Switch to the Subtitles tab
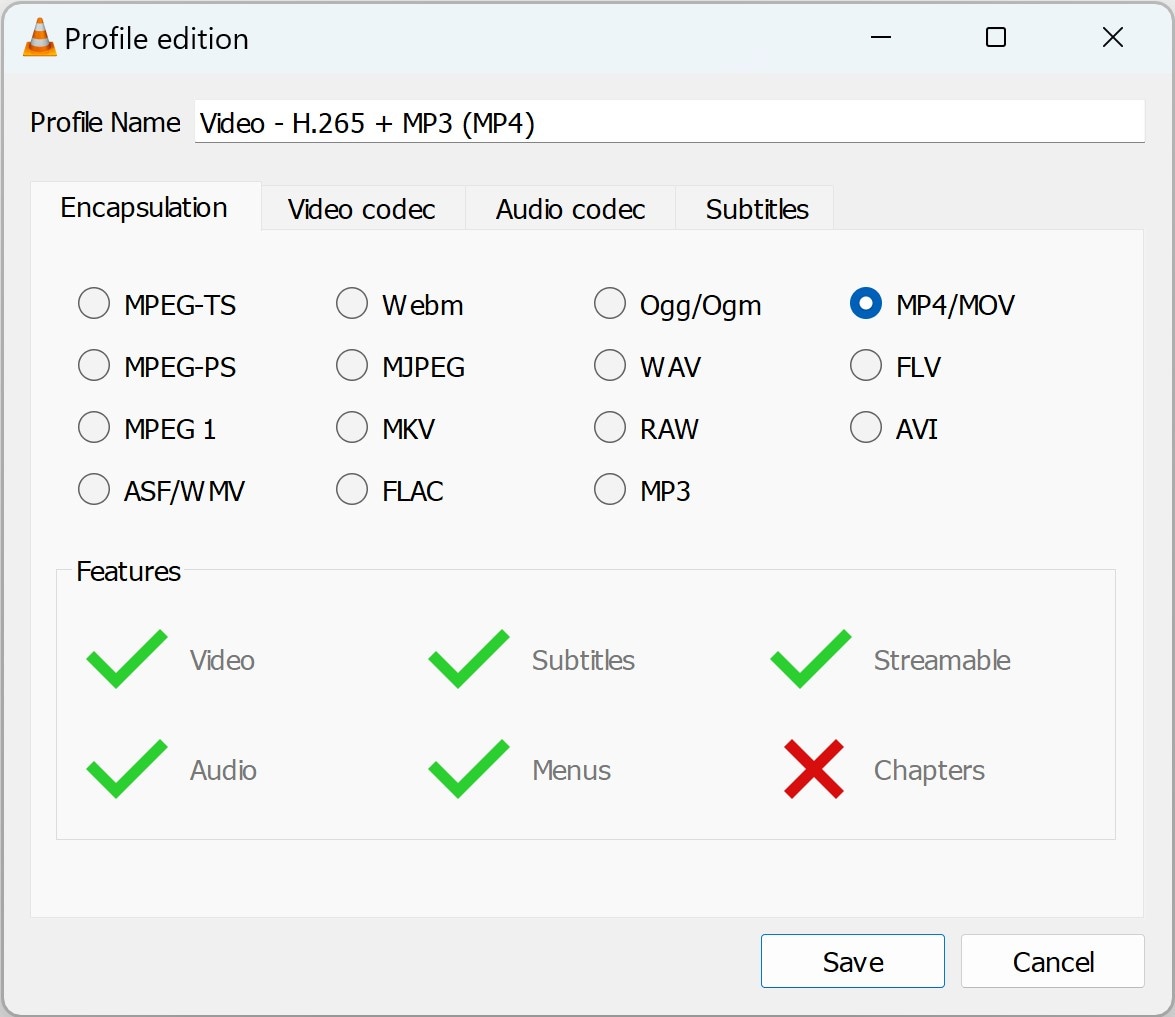This screenshot has height=1017, width=1175. [x=756, y=209]
